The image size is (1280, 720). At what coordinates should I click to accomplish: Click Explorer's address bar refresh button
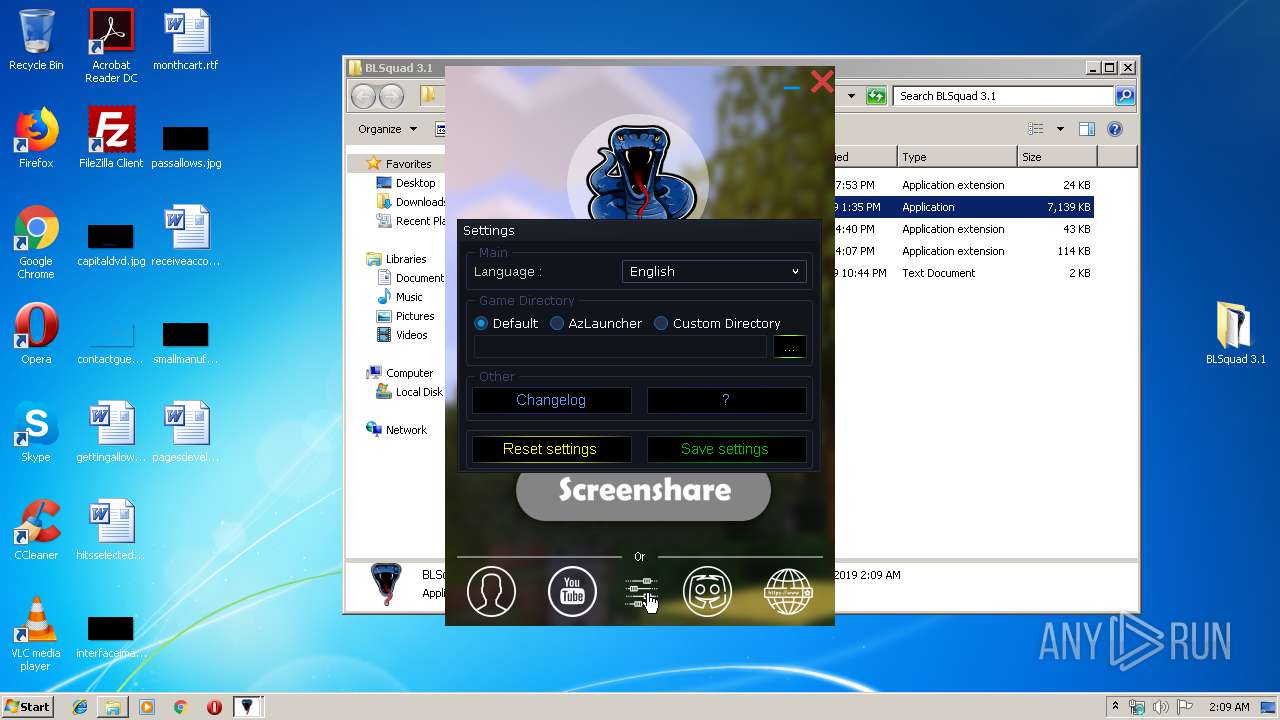[876, 96]
